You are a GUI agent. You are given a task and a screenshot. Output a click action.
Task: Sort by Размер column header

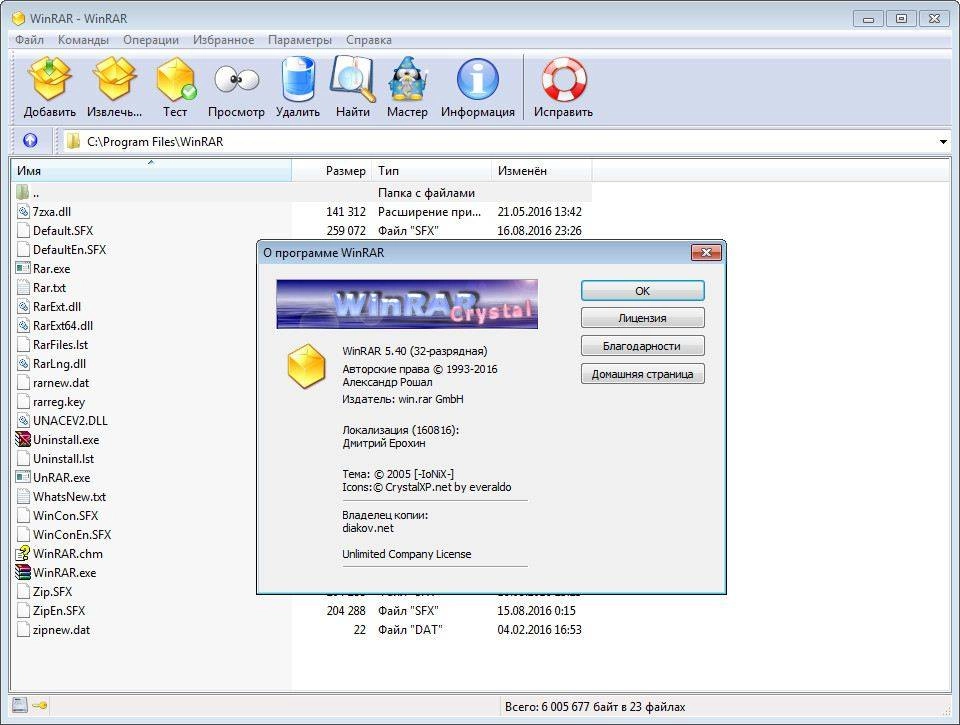332,171
